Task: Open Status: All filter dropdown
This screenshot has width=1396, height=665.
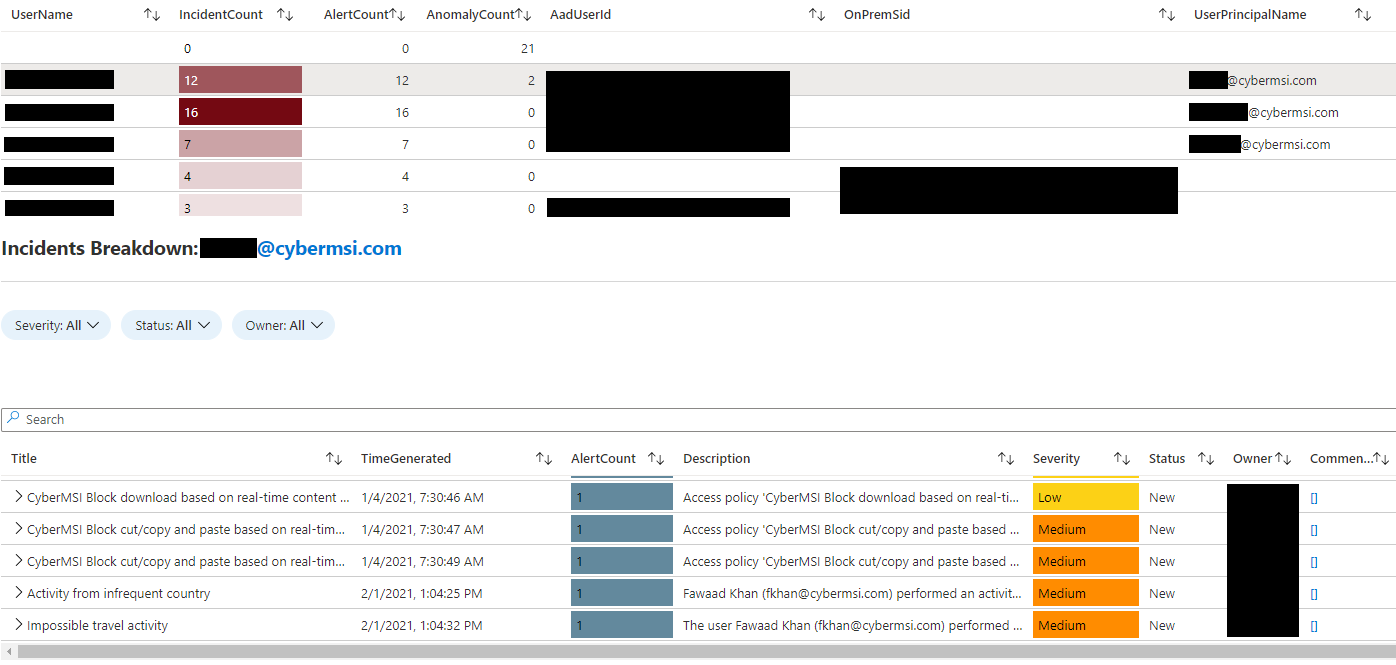Action: (x=171, y=325)
